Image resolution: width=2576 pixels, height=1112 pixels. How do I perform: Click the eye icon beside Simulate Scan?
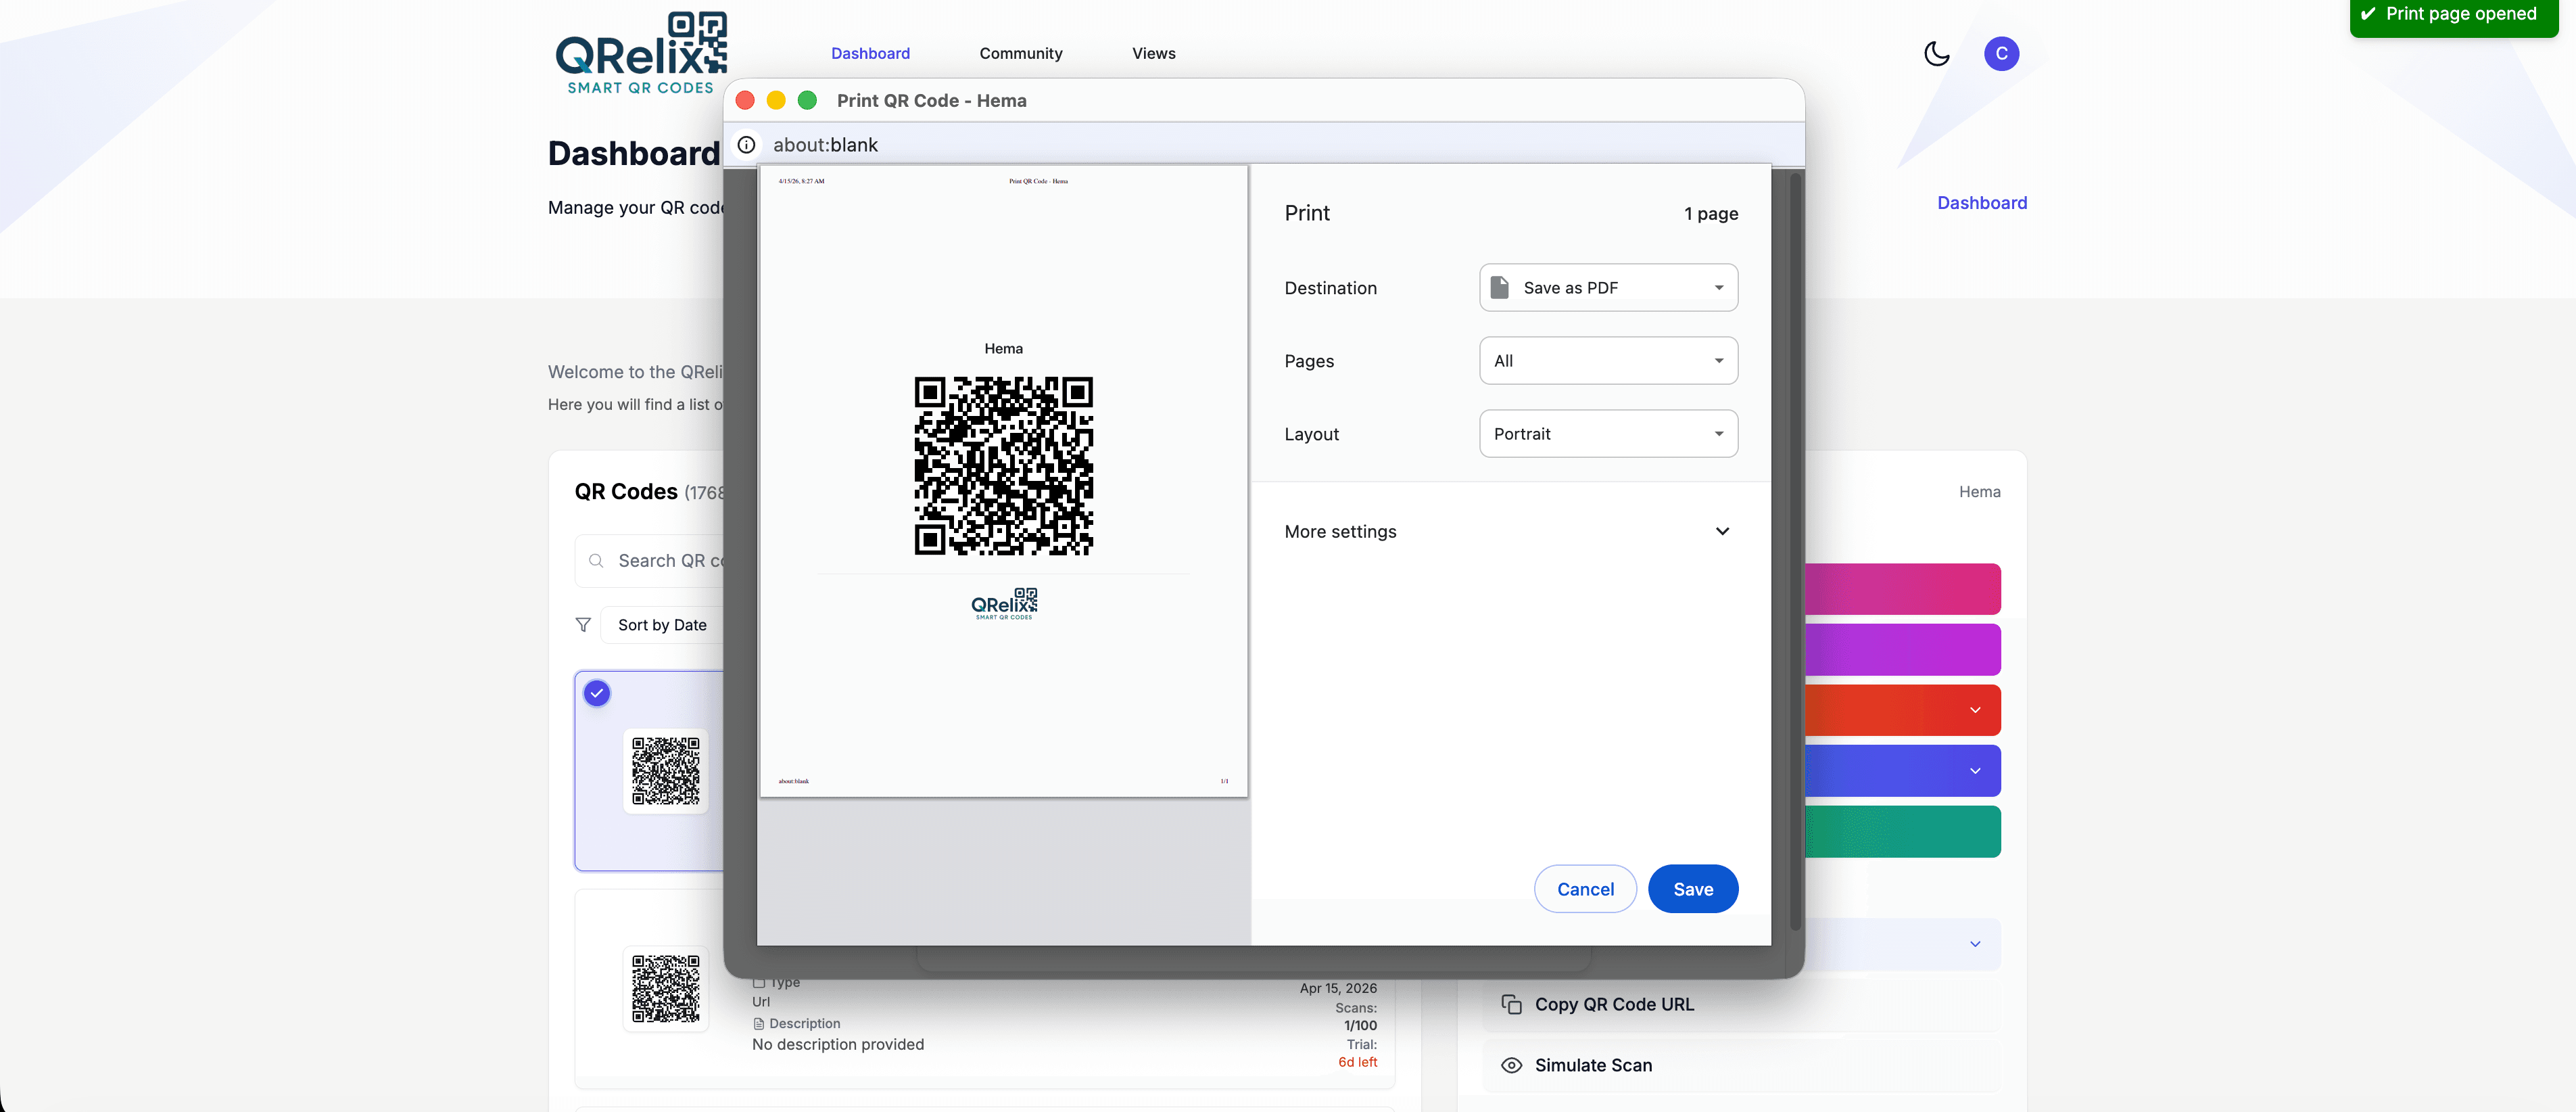(x=1510, y=1065)
